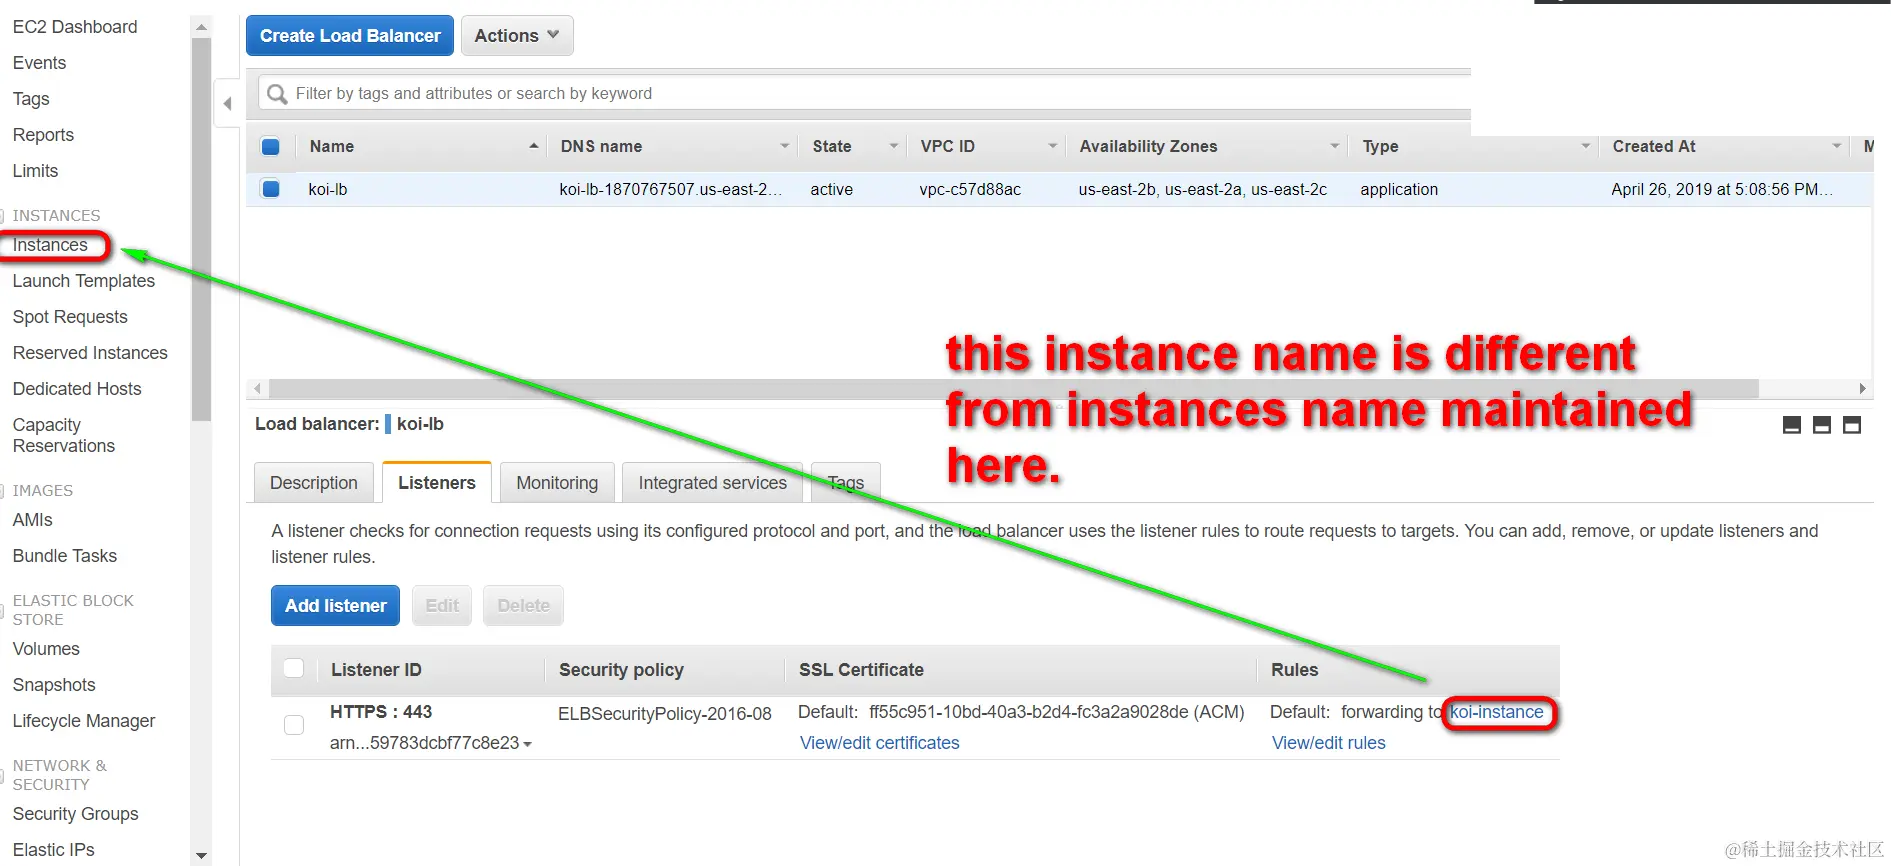The height and width of the screenshot is (866, 1891).
Task: Open Spot Requests in sidebar
Action: pyautogui.click(x=70, y=317)
